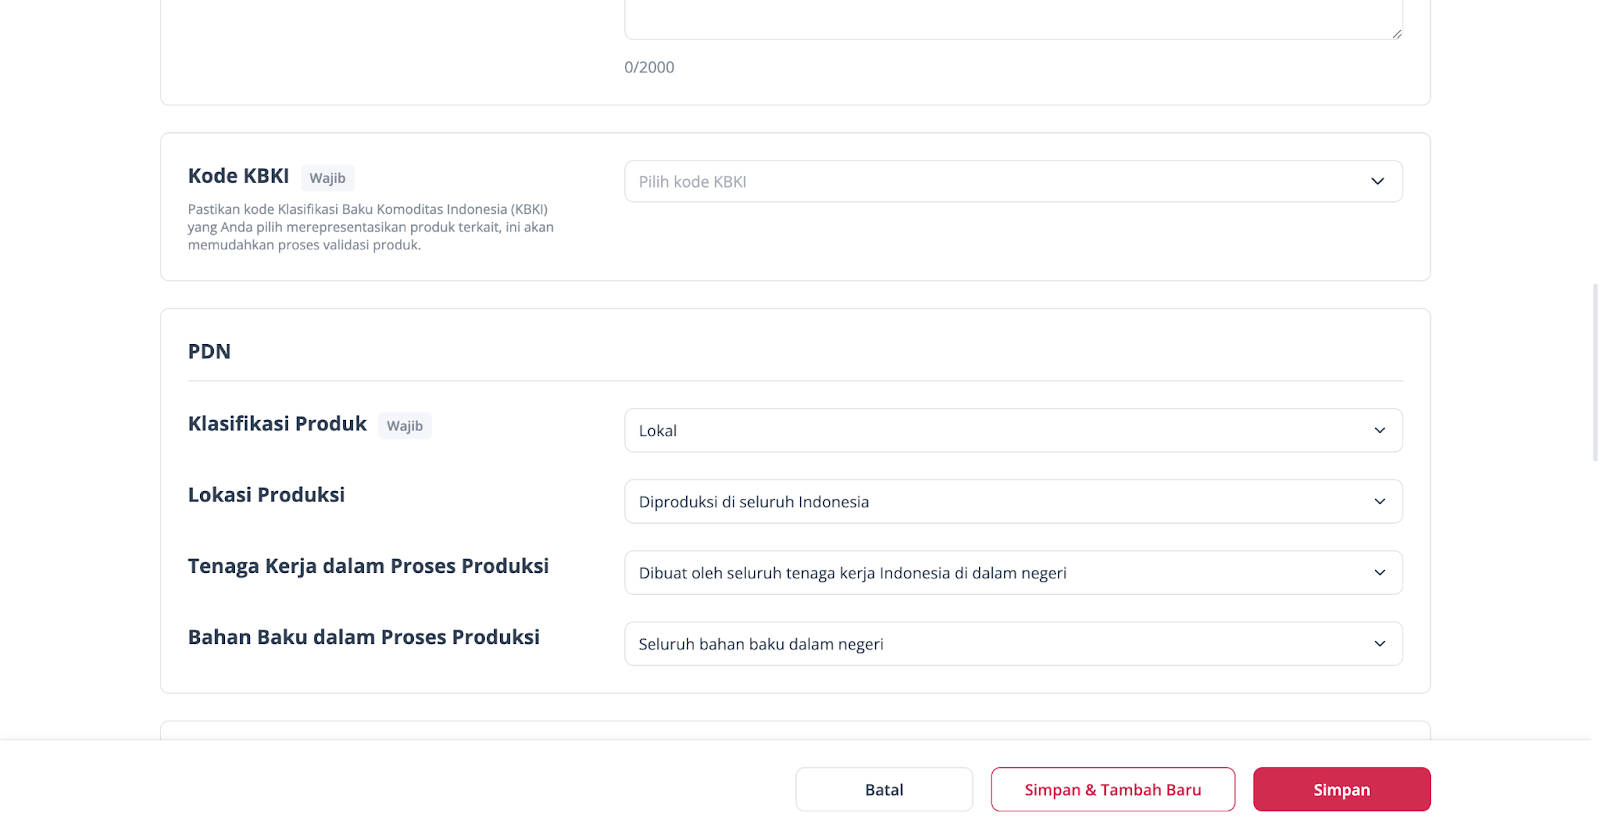Open the Dibuat oleh seluruh tenaga kerja dropdown
The width and height of the screenshot is (1600, 838).
pyautogui.click(x=1000, y=573)
